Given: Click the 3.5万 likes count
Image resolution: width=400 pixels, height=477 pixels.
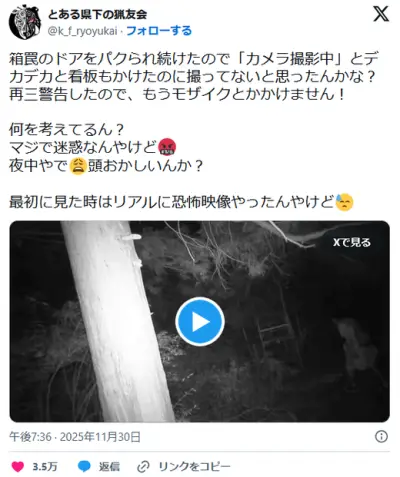Looking at the screenshot, I should coord(45,466).
